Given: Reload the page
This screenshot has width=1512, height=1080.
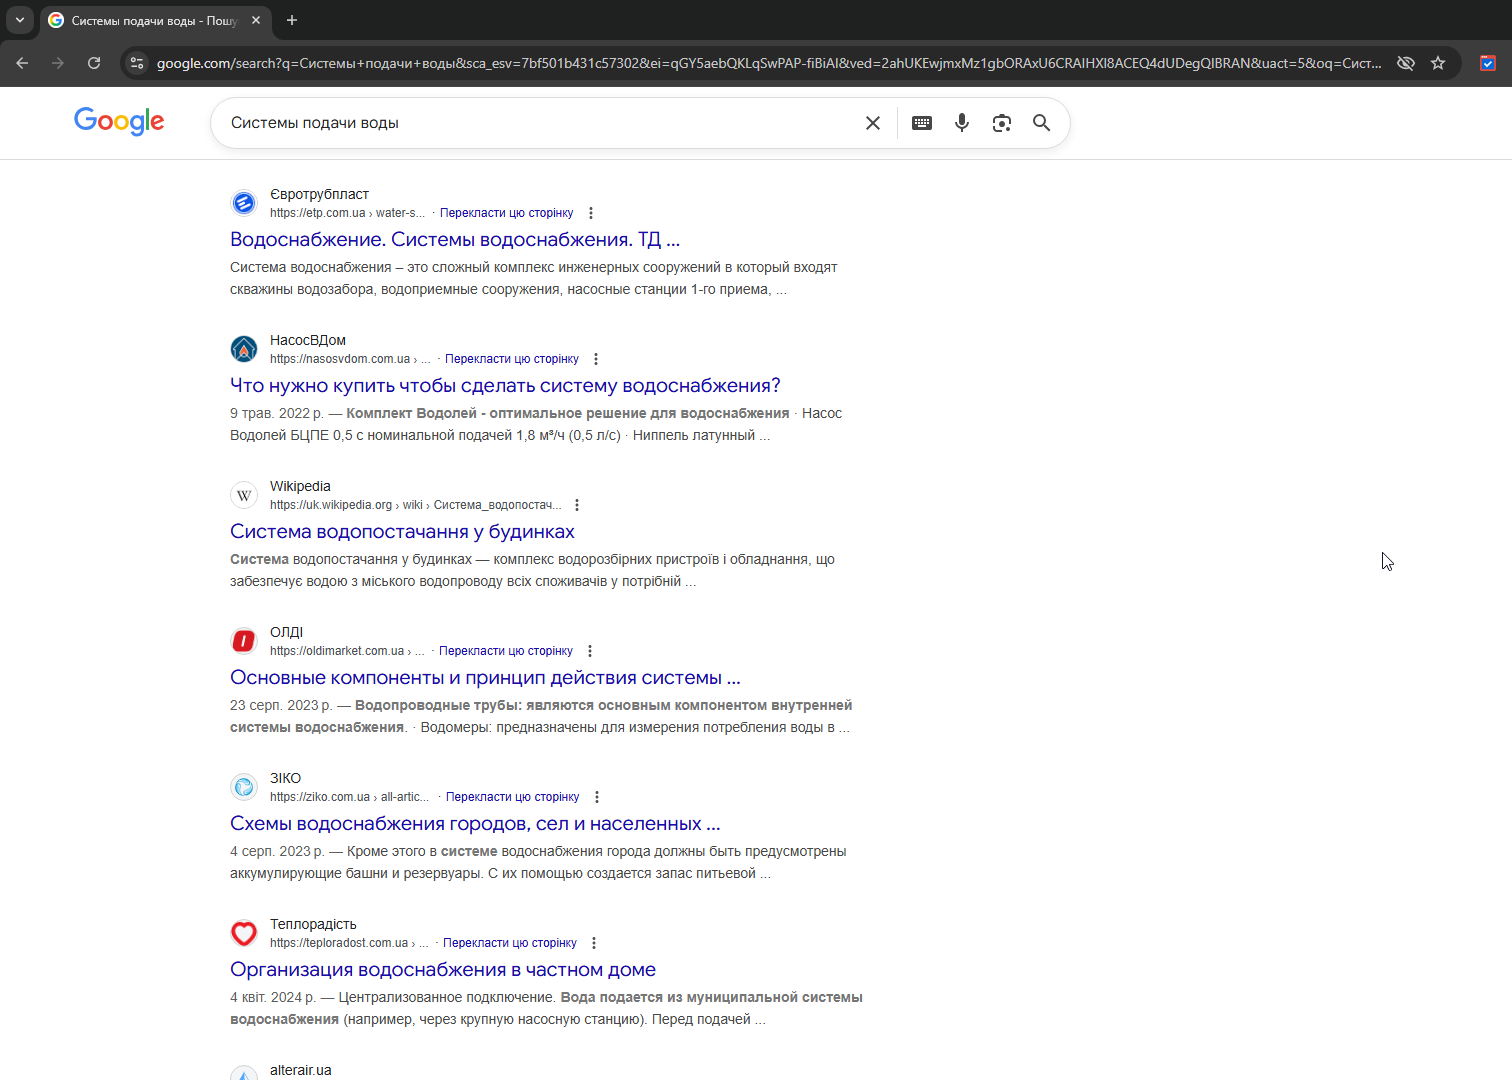Looking at the screenshot, I should click(94, 63).
